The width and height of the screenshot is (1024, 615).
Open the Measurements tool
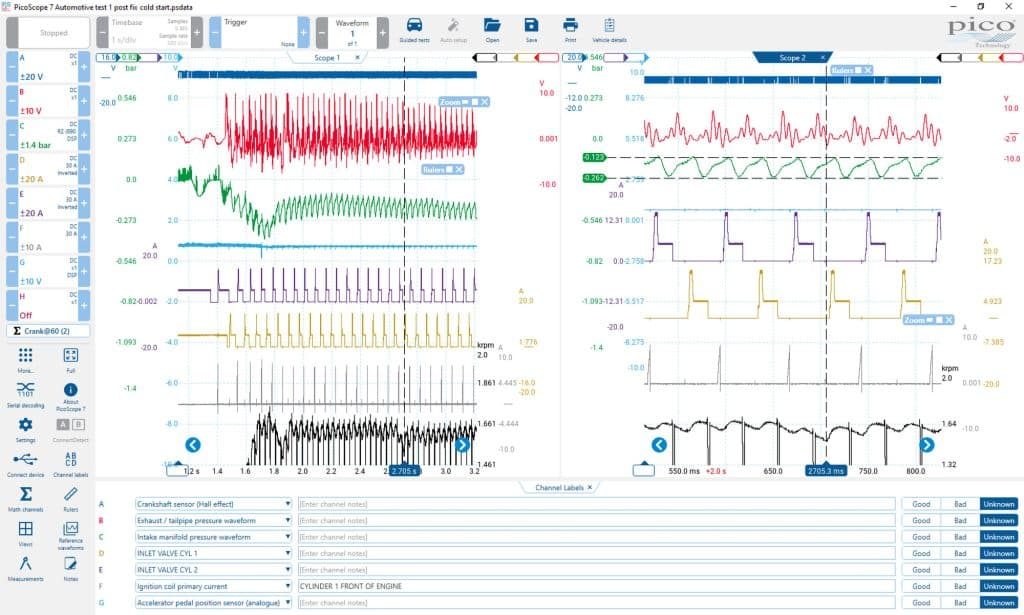[x=25, y=569]
